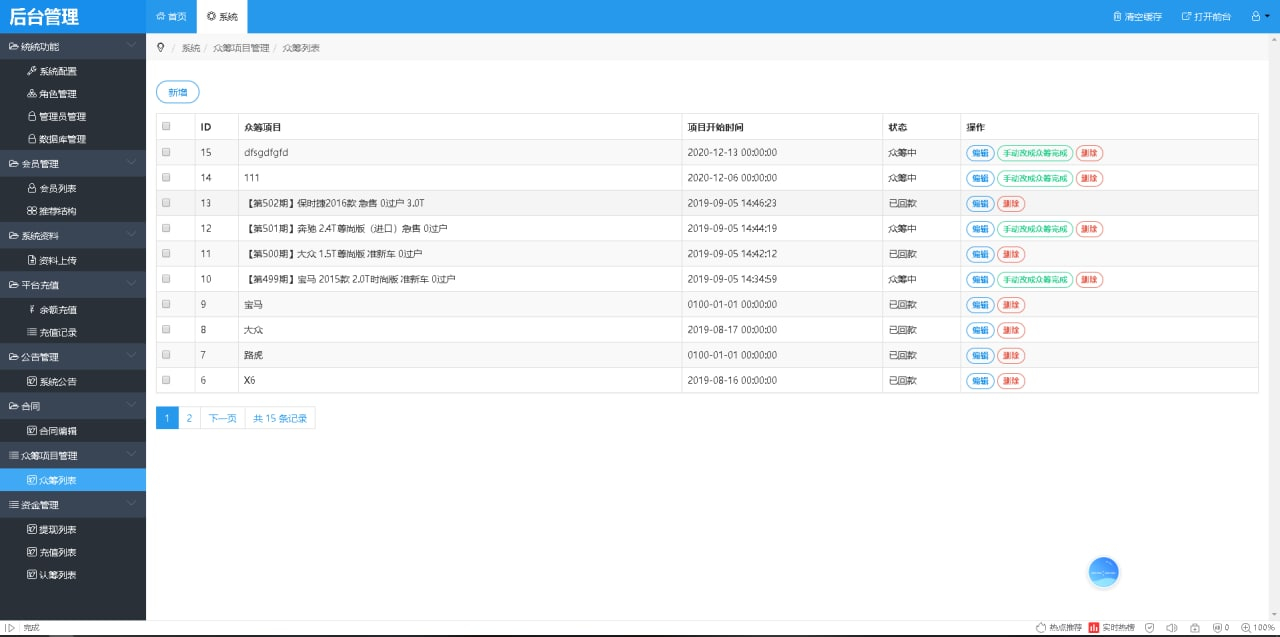Check the checkbox for row ID 15
The image size is (1280, 637).
(x=166, y=153)
